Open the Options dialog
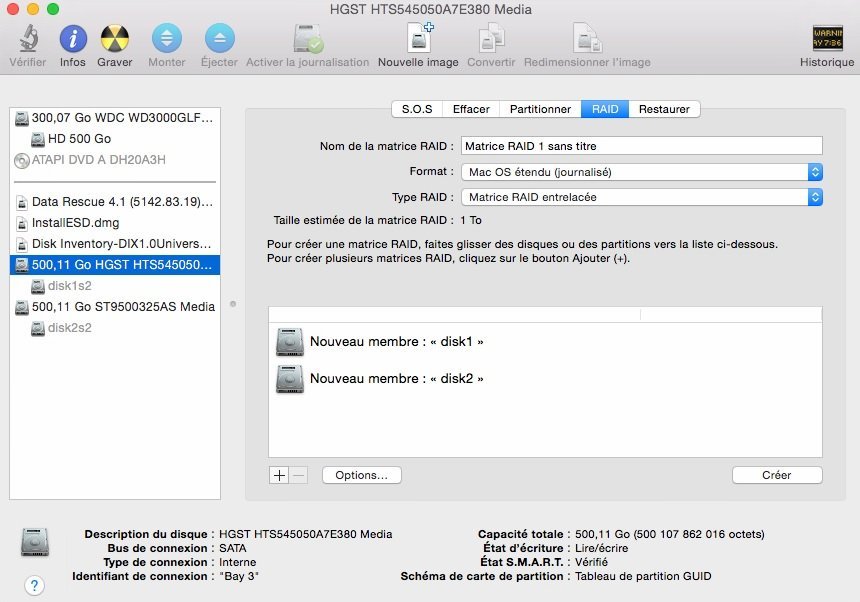This screenshot has height=602, width=860. click(x=361, y=475)
